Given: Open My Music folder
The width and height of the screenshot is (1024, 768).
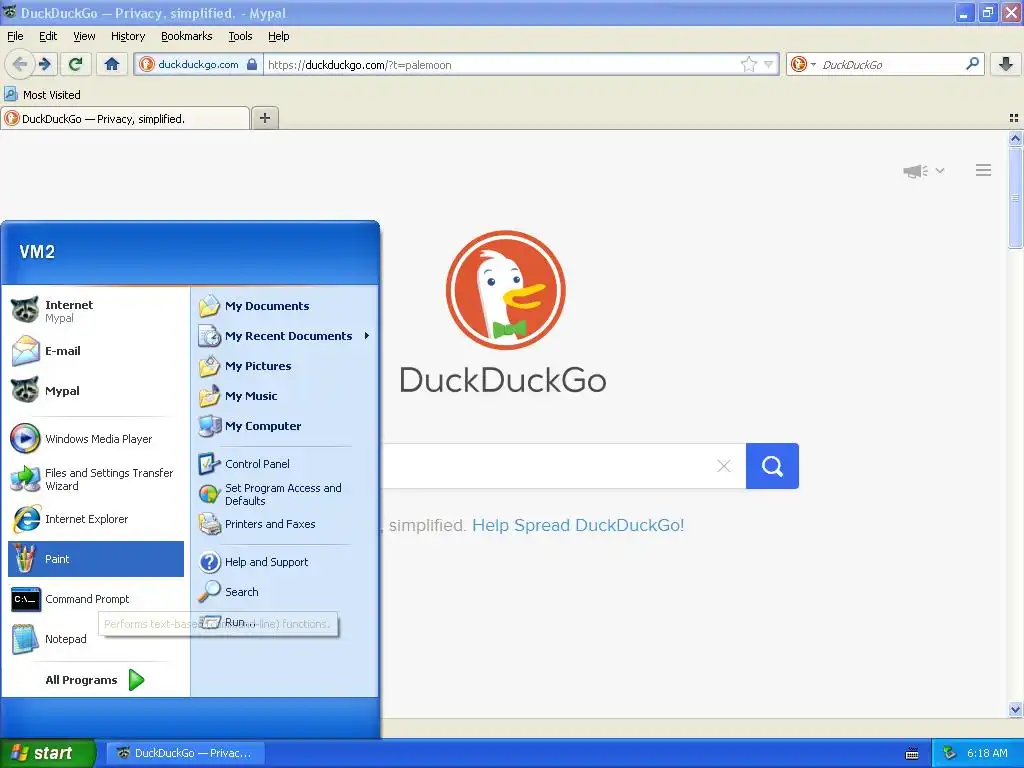Looking at the screenshot, I should pyautogui.click(x=284, y=396).
